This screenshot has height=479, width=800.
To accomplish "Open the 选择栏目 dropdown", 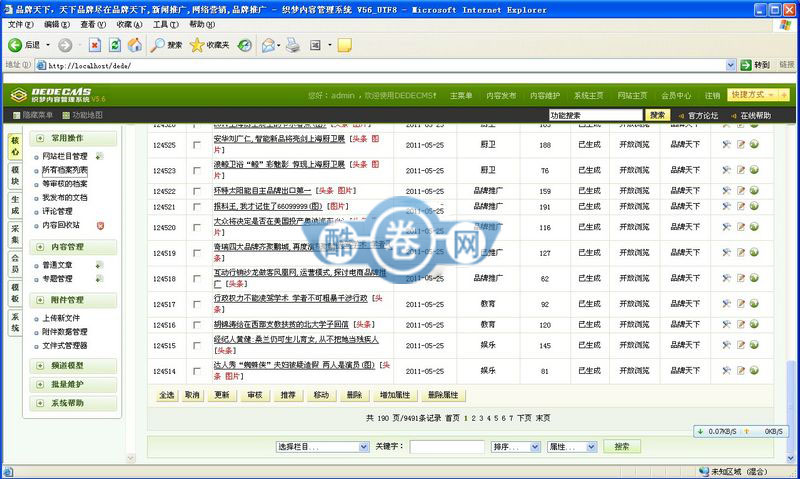I will click(x=322, y=447).
